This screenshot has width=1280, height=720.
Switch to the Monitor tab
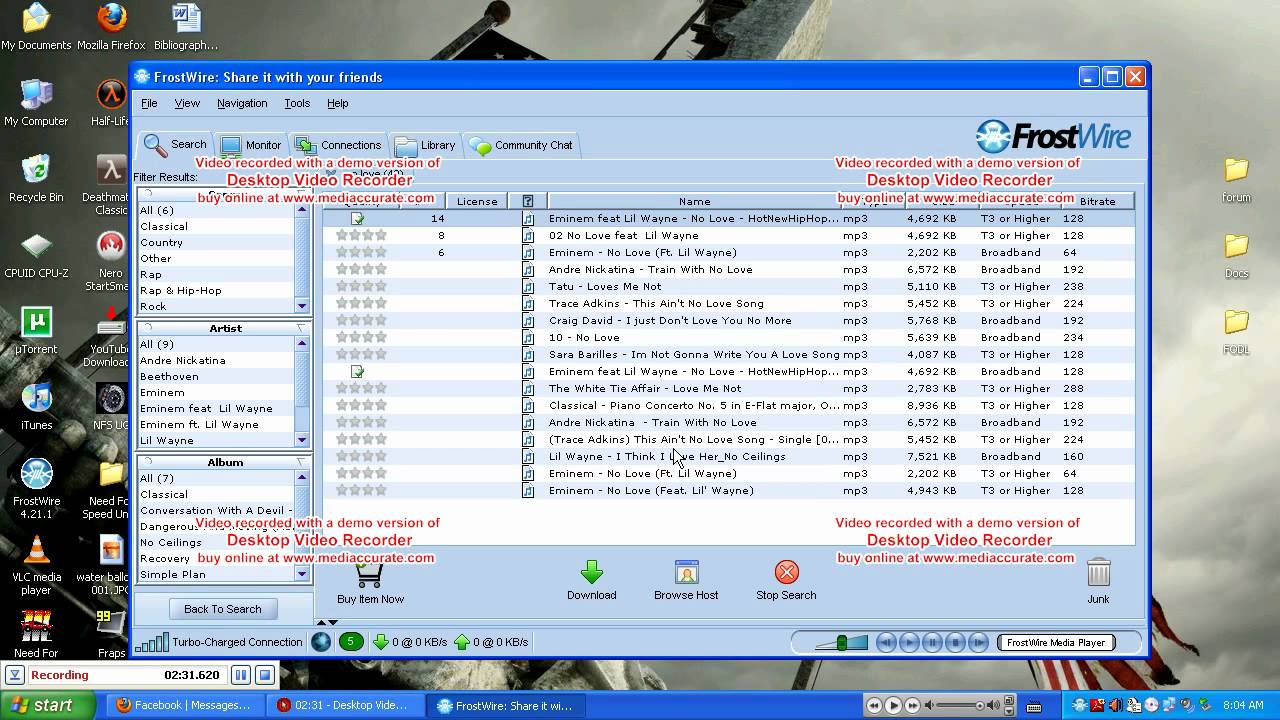pyautogui.click(x=251, y=145)
